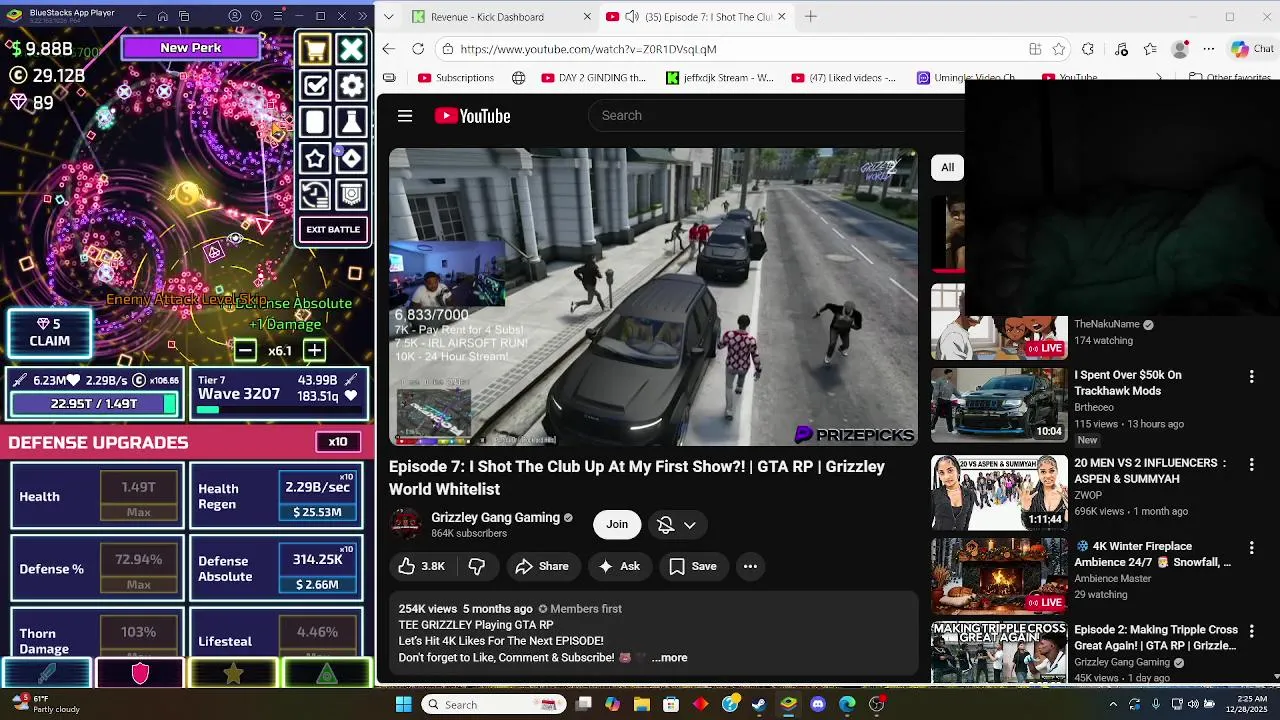Open a new browser tab
Viewport: 1280px width, 720px height.
point(811,16)
